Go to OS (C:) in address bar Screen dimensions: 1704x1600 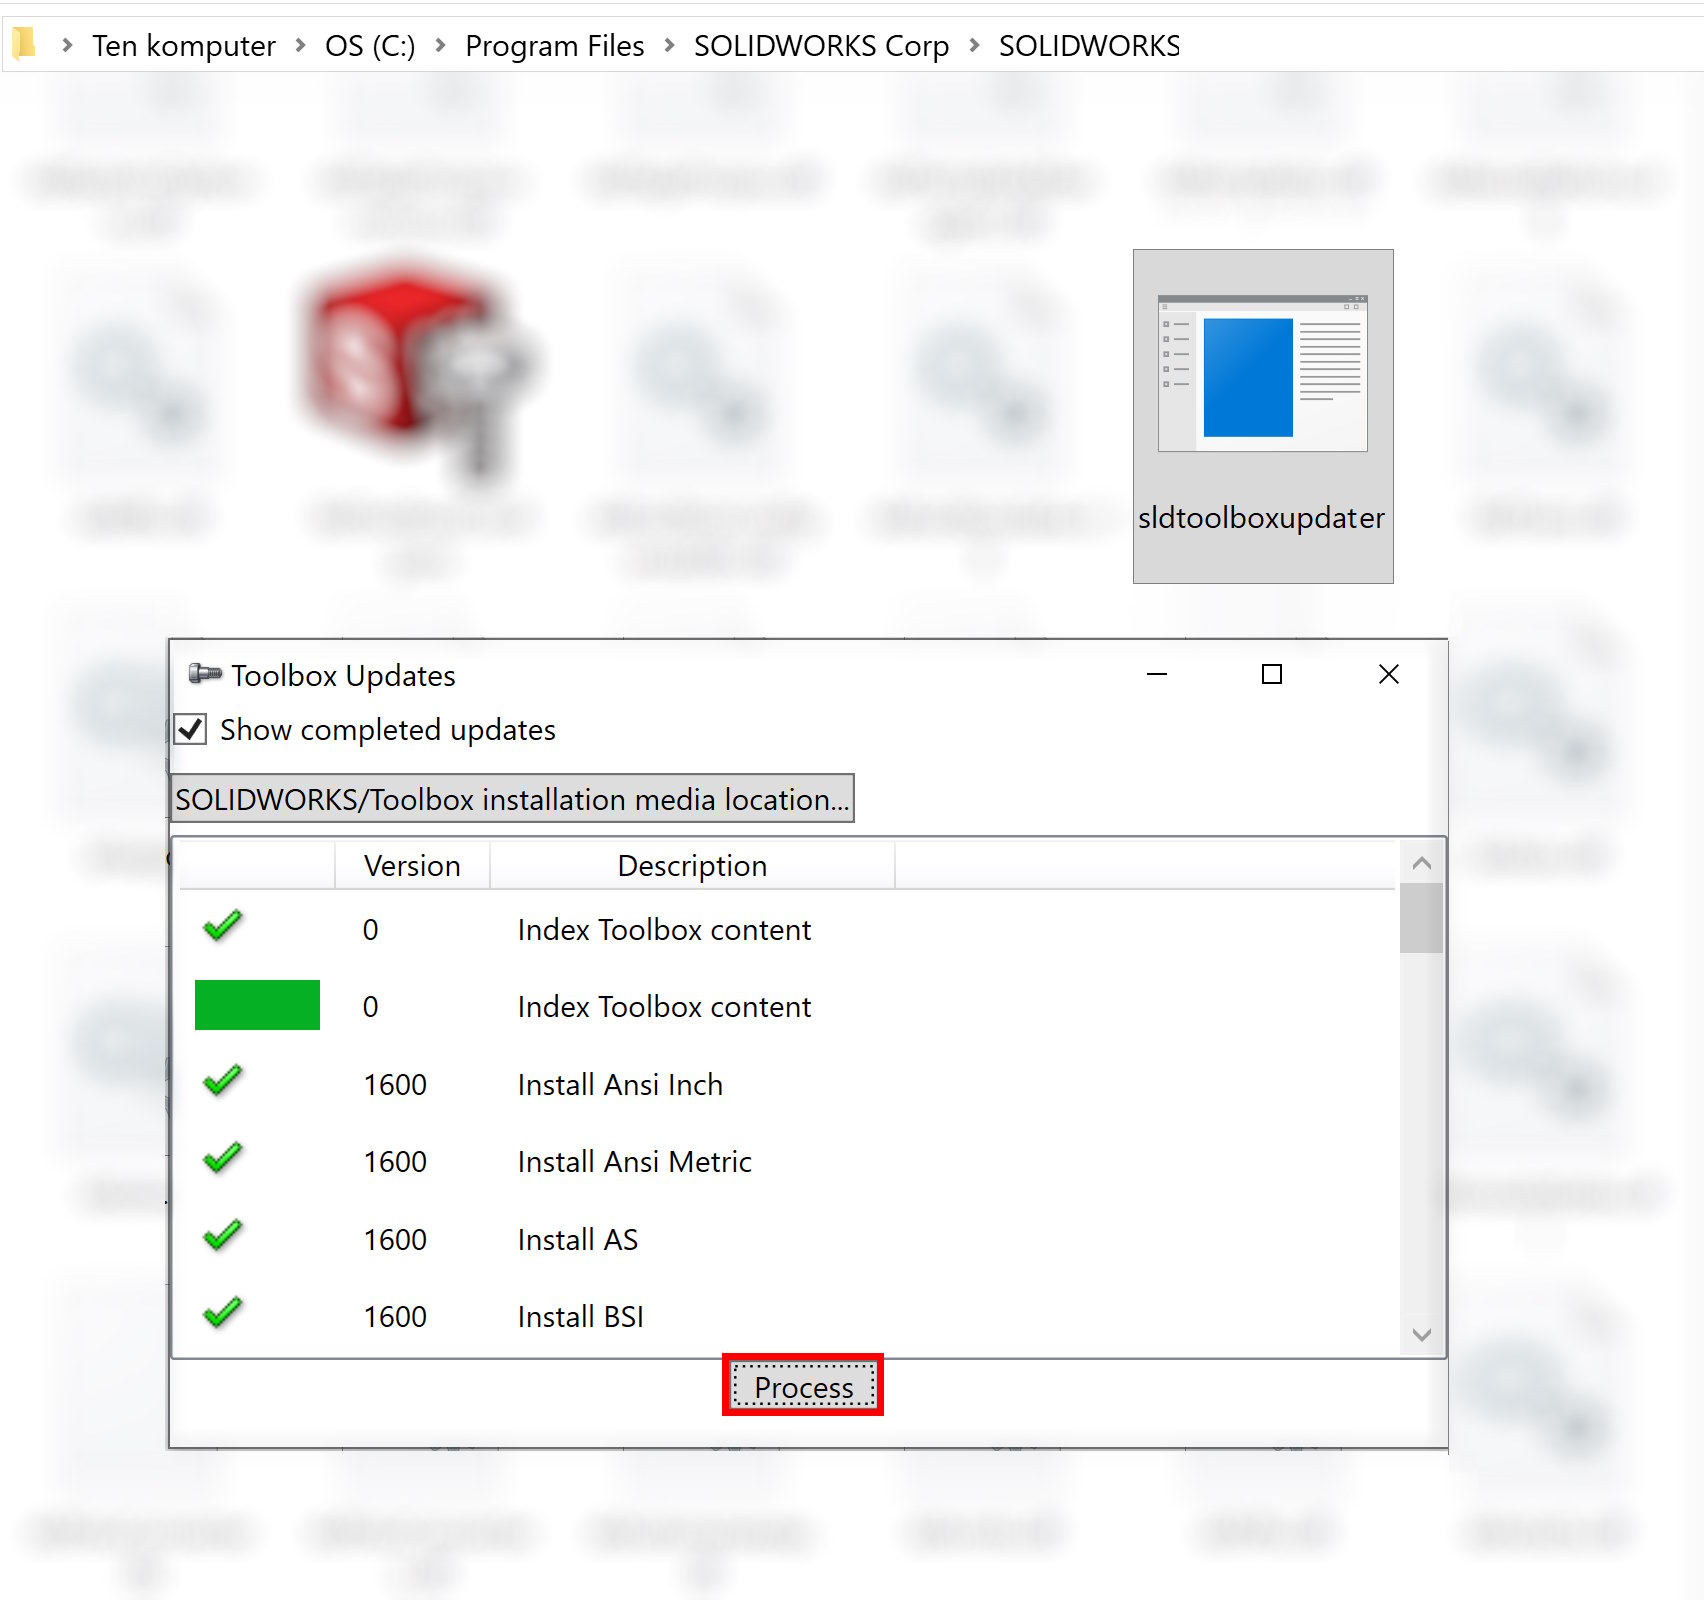[370, 46]
